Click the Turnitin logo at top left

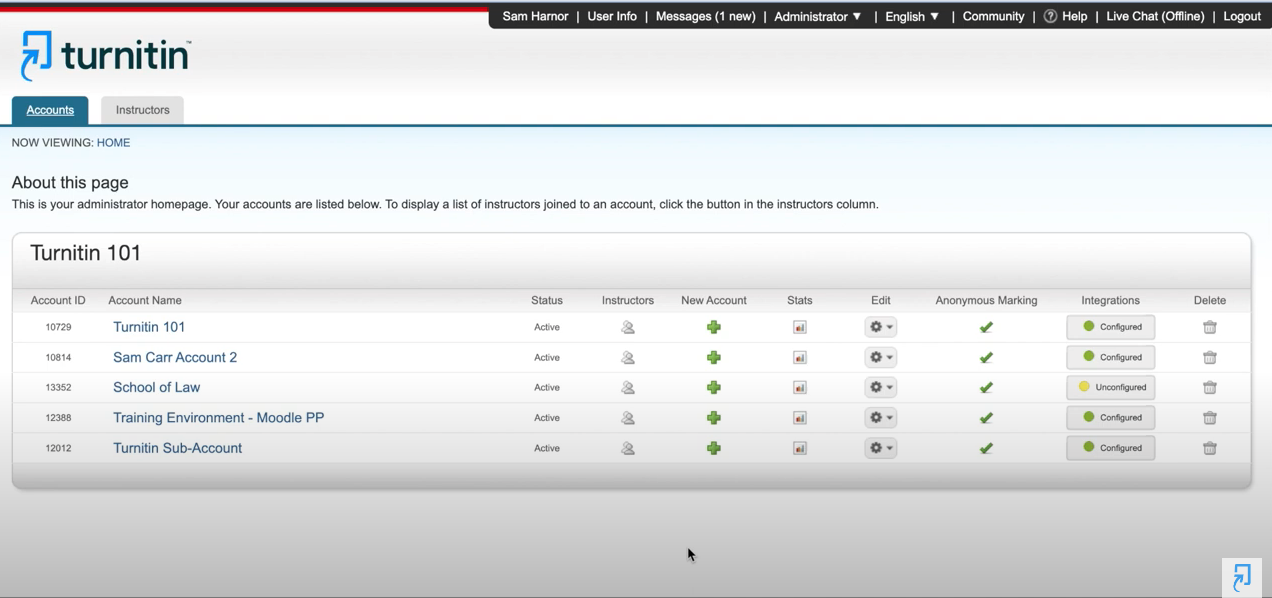[105, 55]
